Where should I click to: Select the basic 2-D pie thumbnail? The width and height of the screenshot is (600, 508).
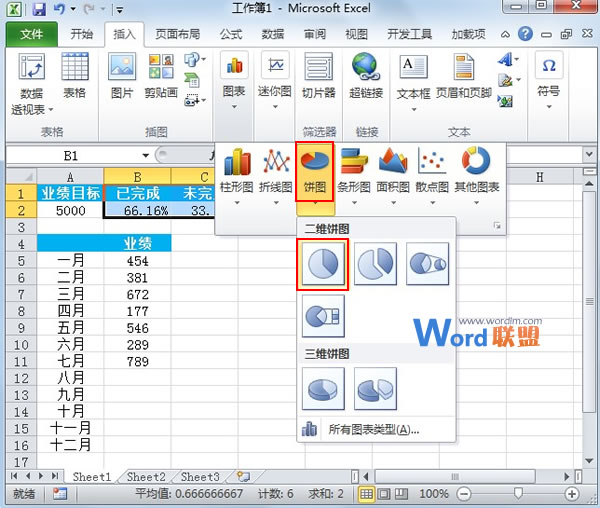[323, 264]
